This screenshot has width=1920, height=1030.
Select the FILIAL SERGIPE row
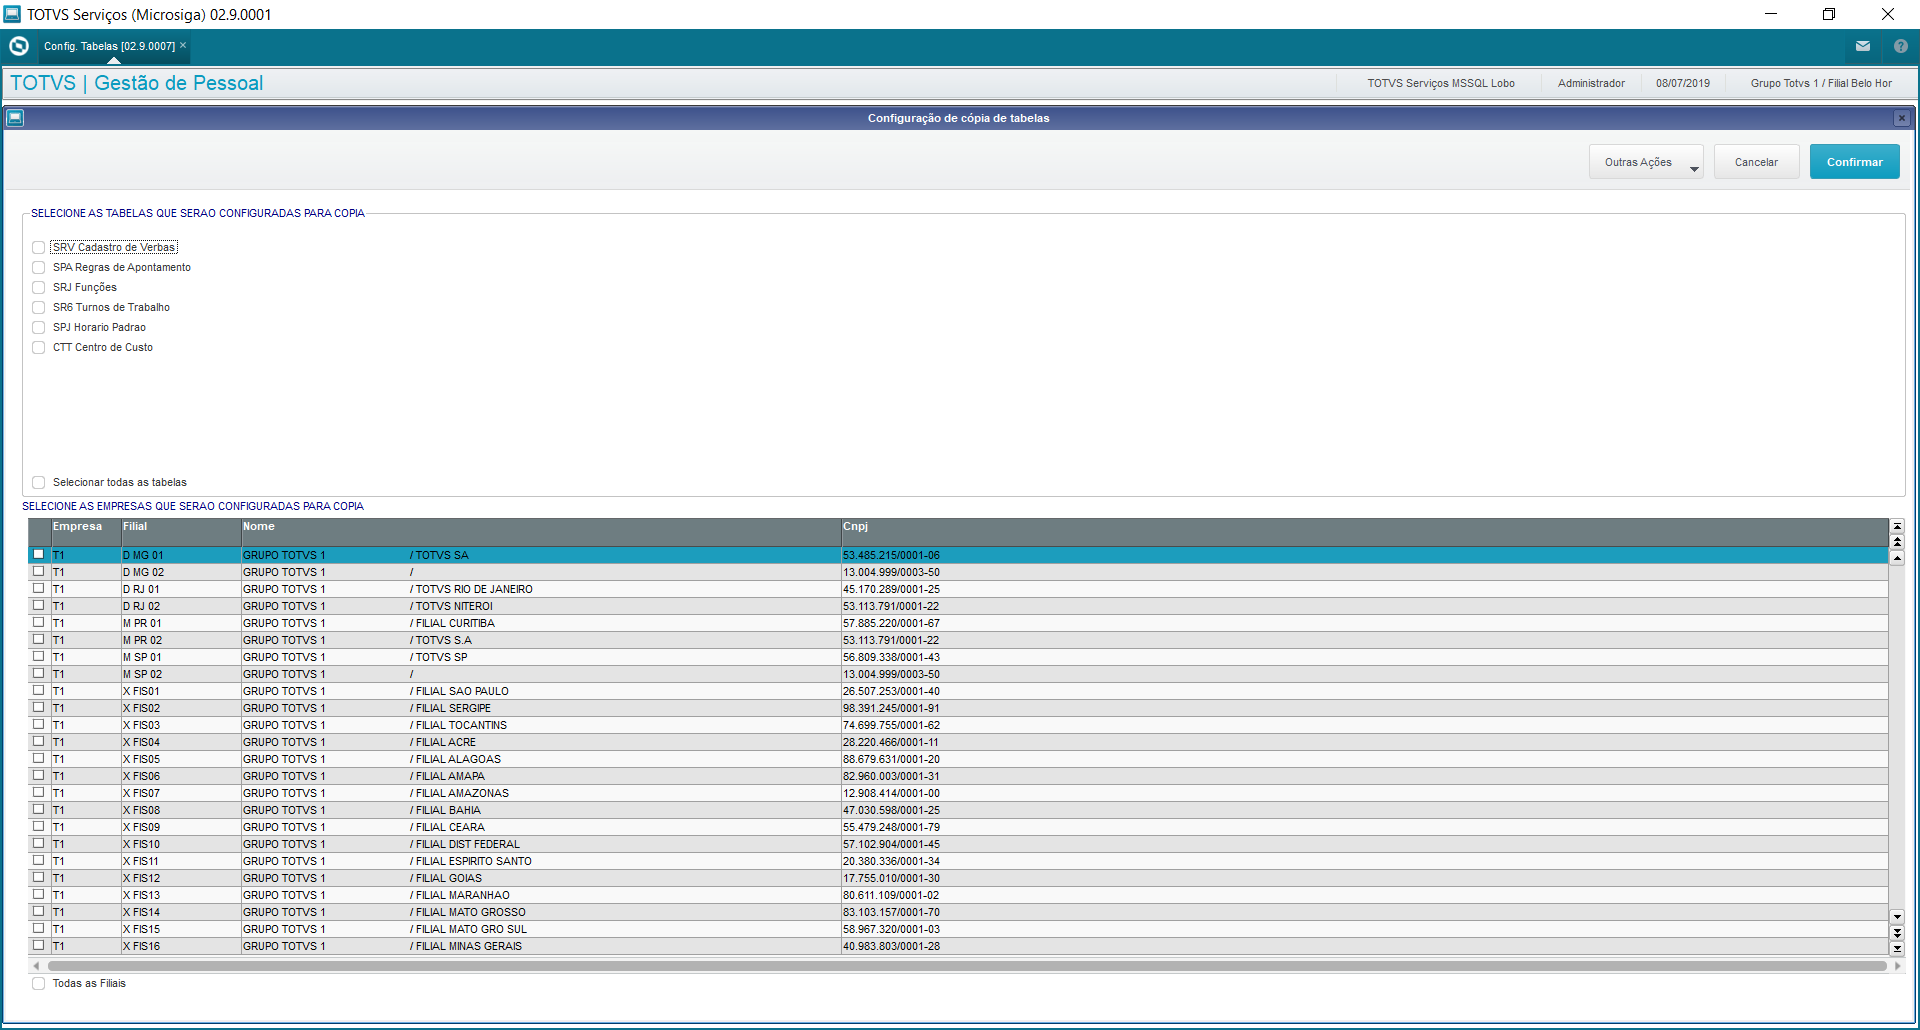point(958,708)
